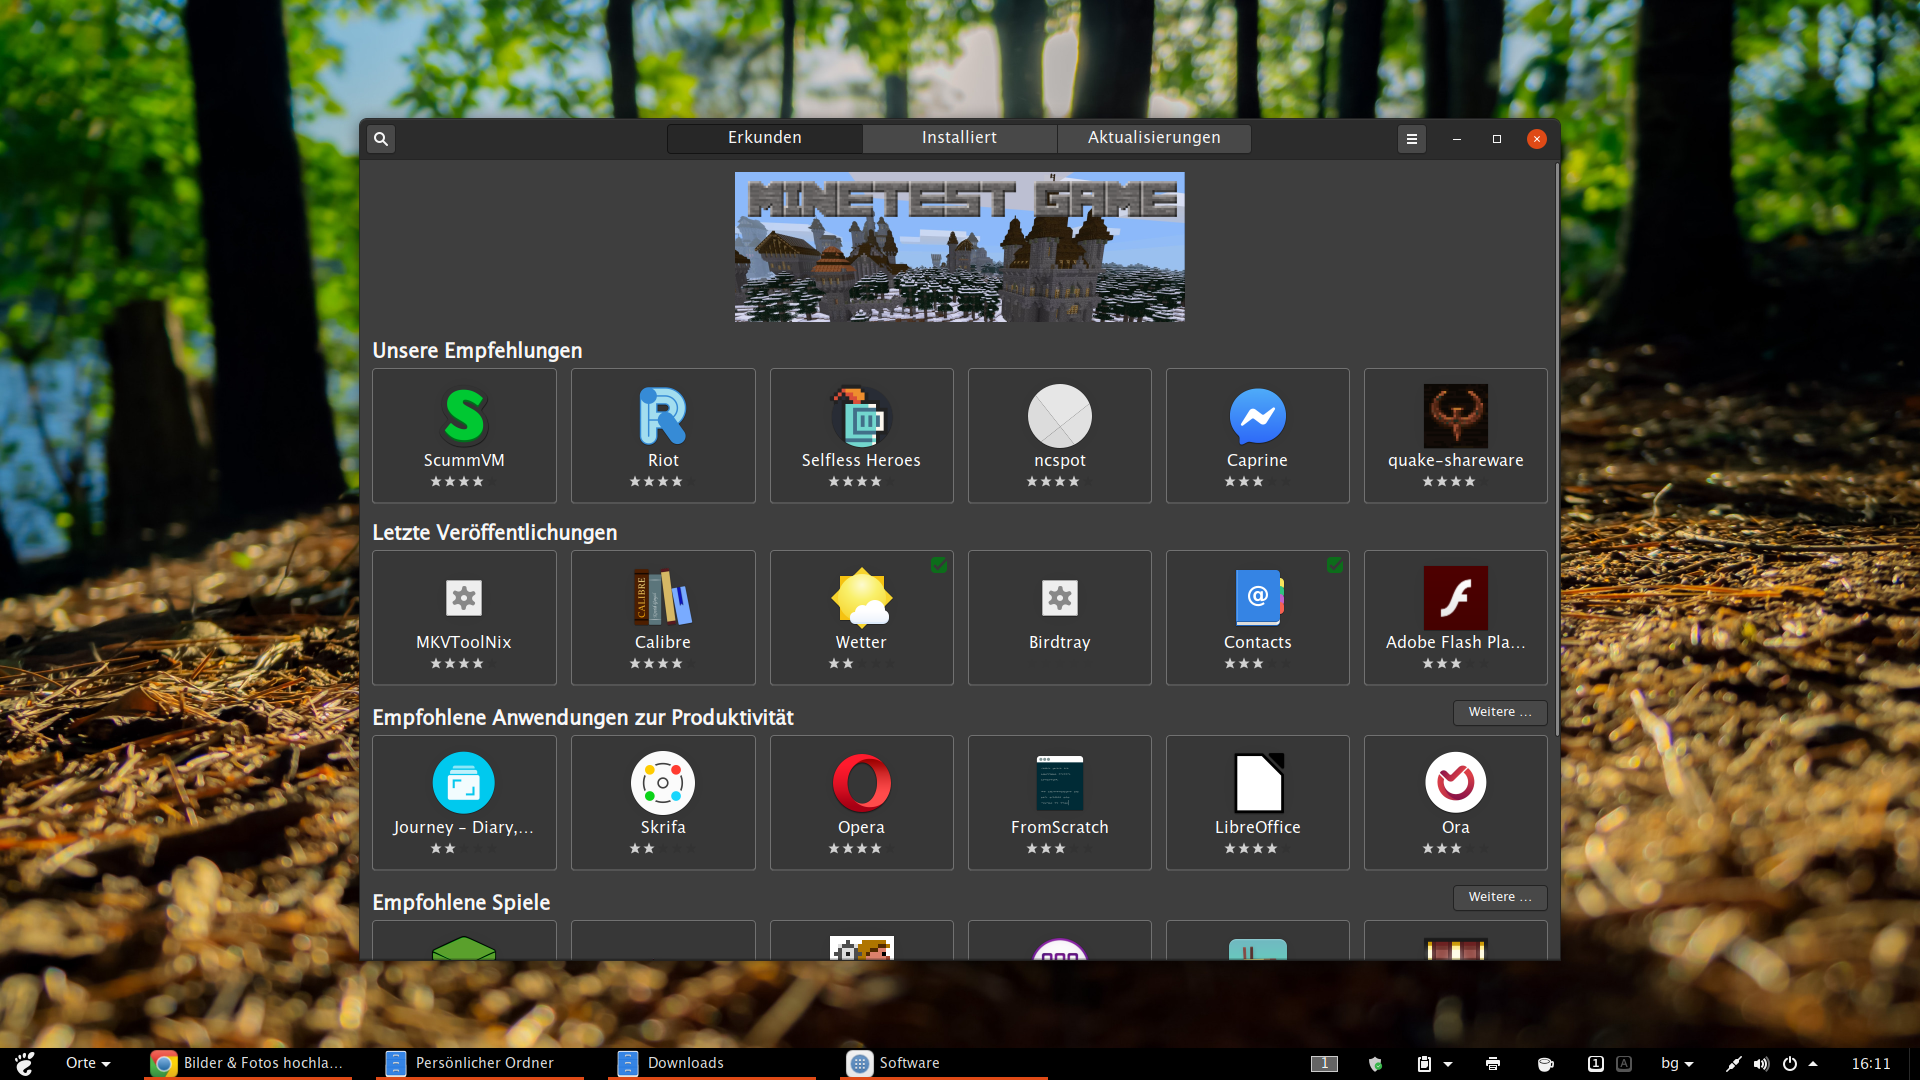Select the Riot app icon
Viewport: 1920px width, 1080px height.
[x=663, y=416]
